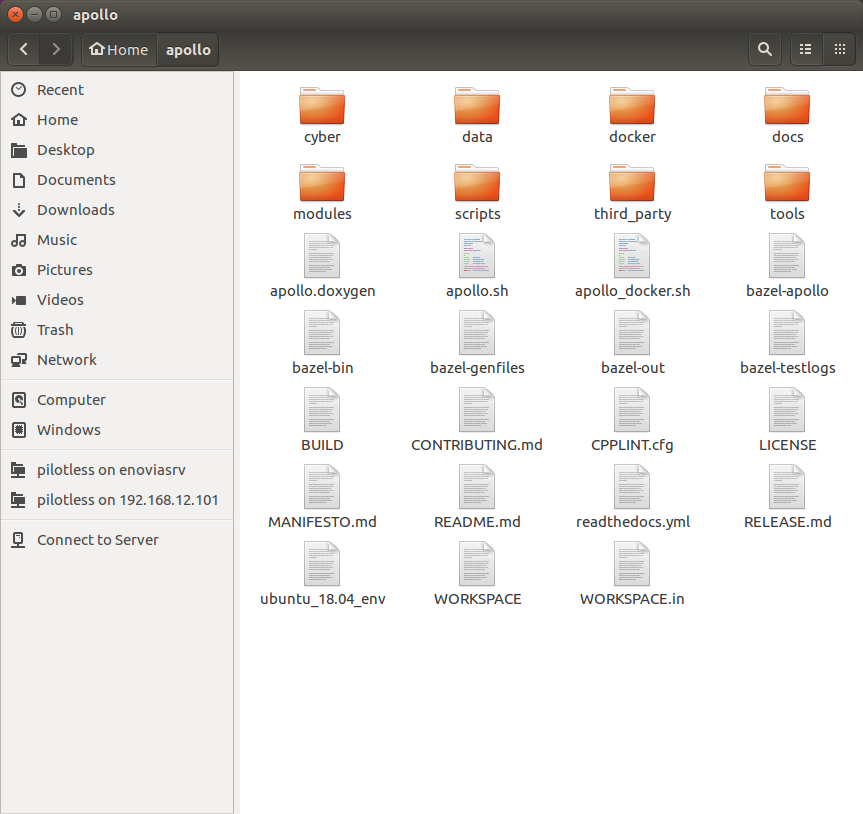Screen dimensions: 863x814
Task: Navigate back with the back arrow
Action: click(22, 48)
